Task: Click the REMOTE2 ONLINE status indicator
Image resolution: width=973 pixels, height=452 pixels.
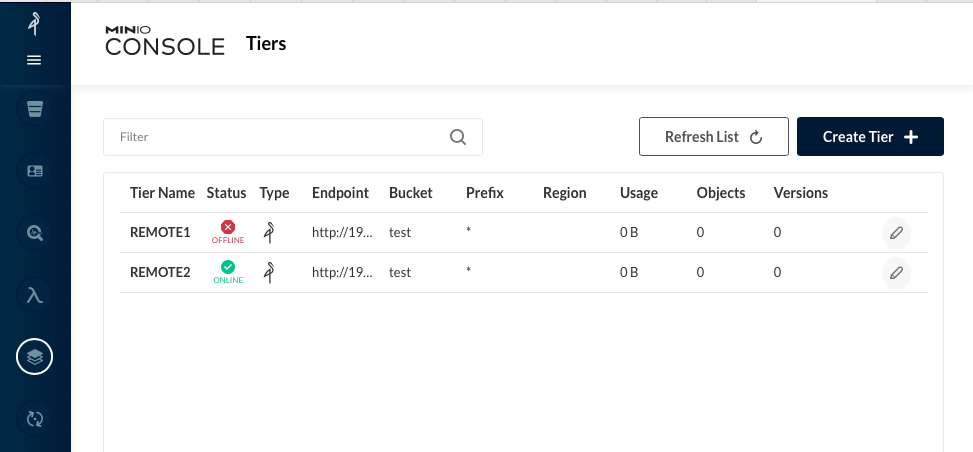Action: click(x=228, y=272)
